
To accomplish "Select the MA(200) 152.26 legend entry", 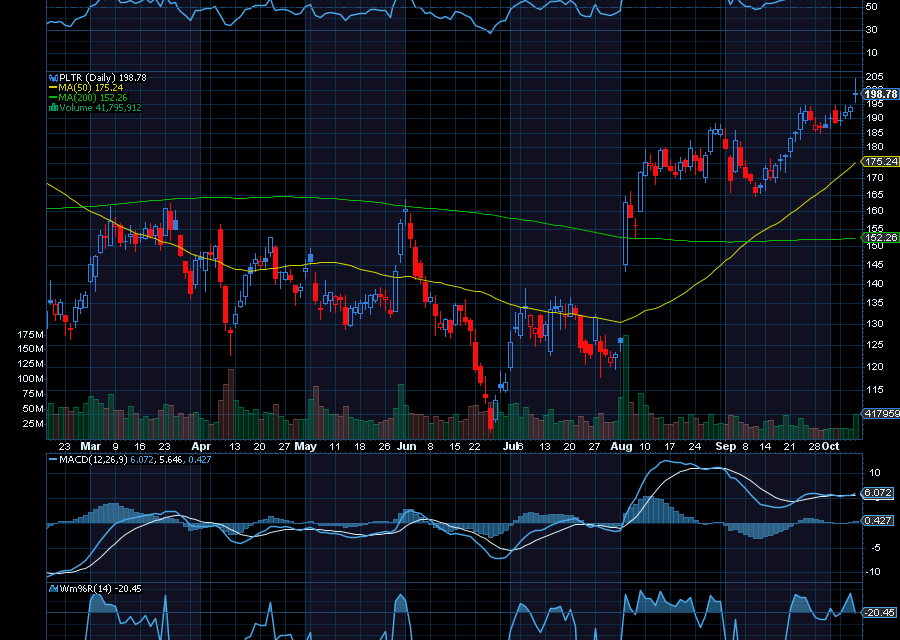I will (93, 98).
